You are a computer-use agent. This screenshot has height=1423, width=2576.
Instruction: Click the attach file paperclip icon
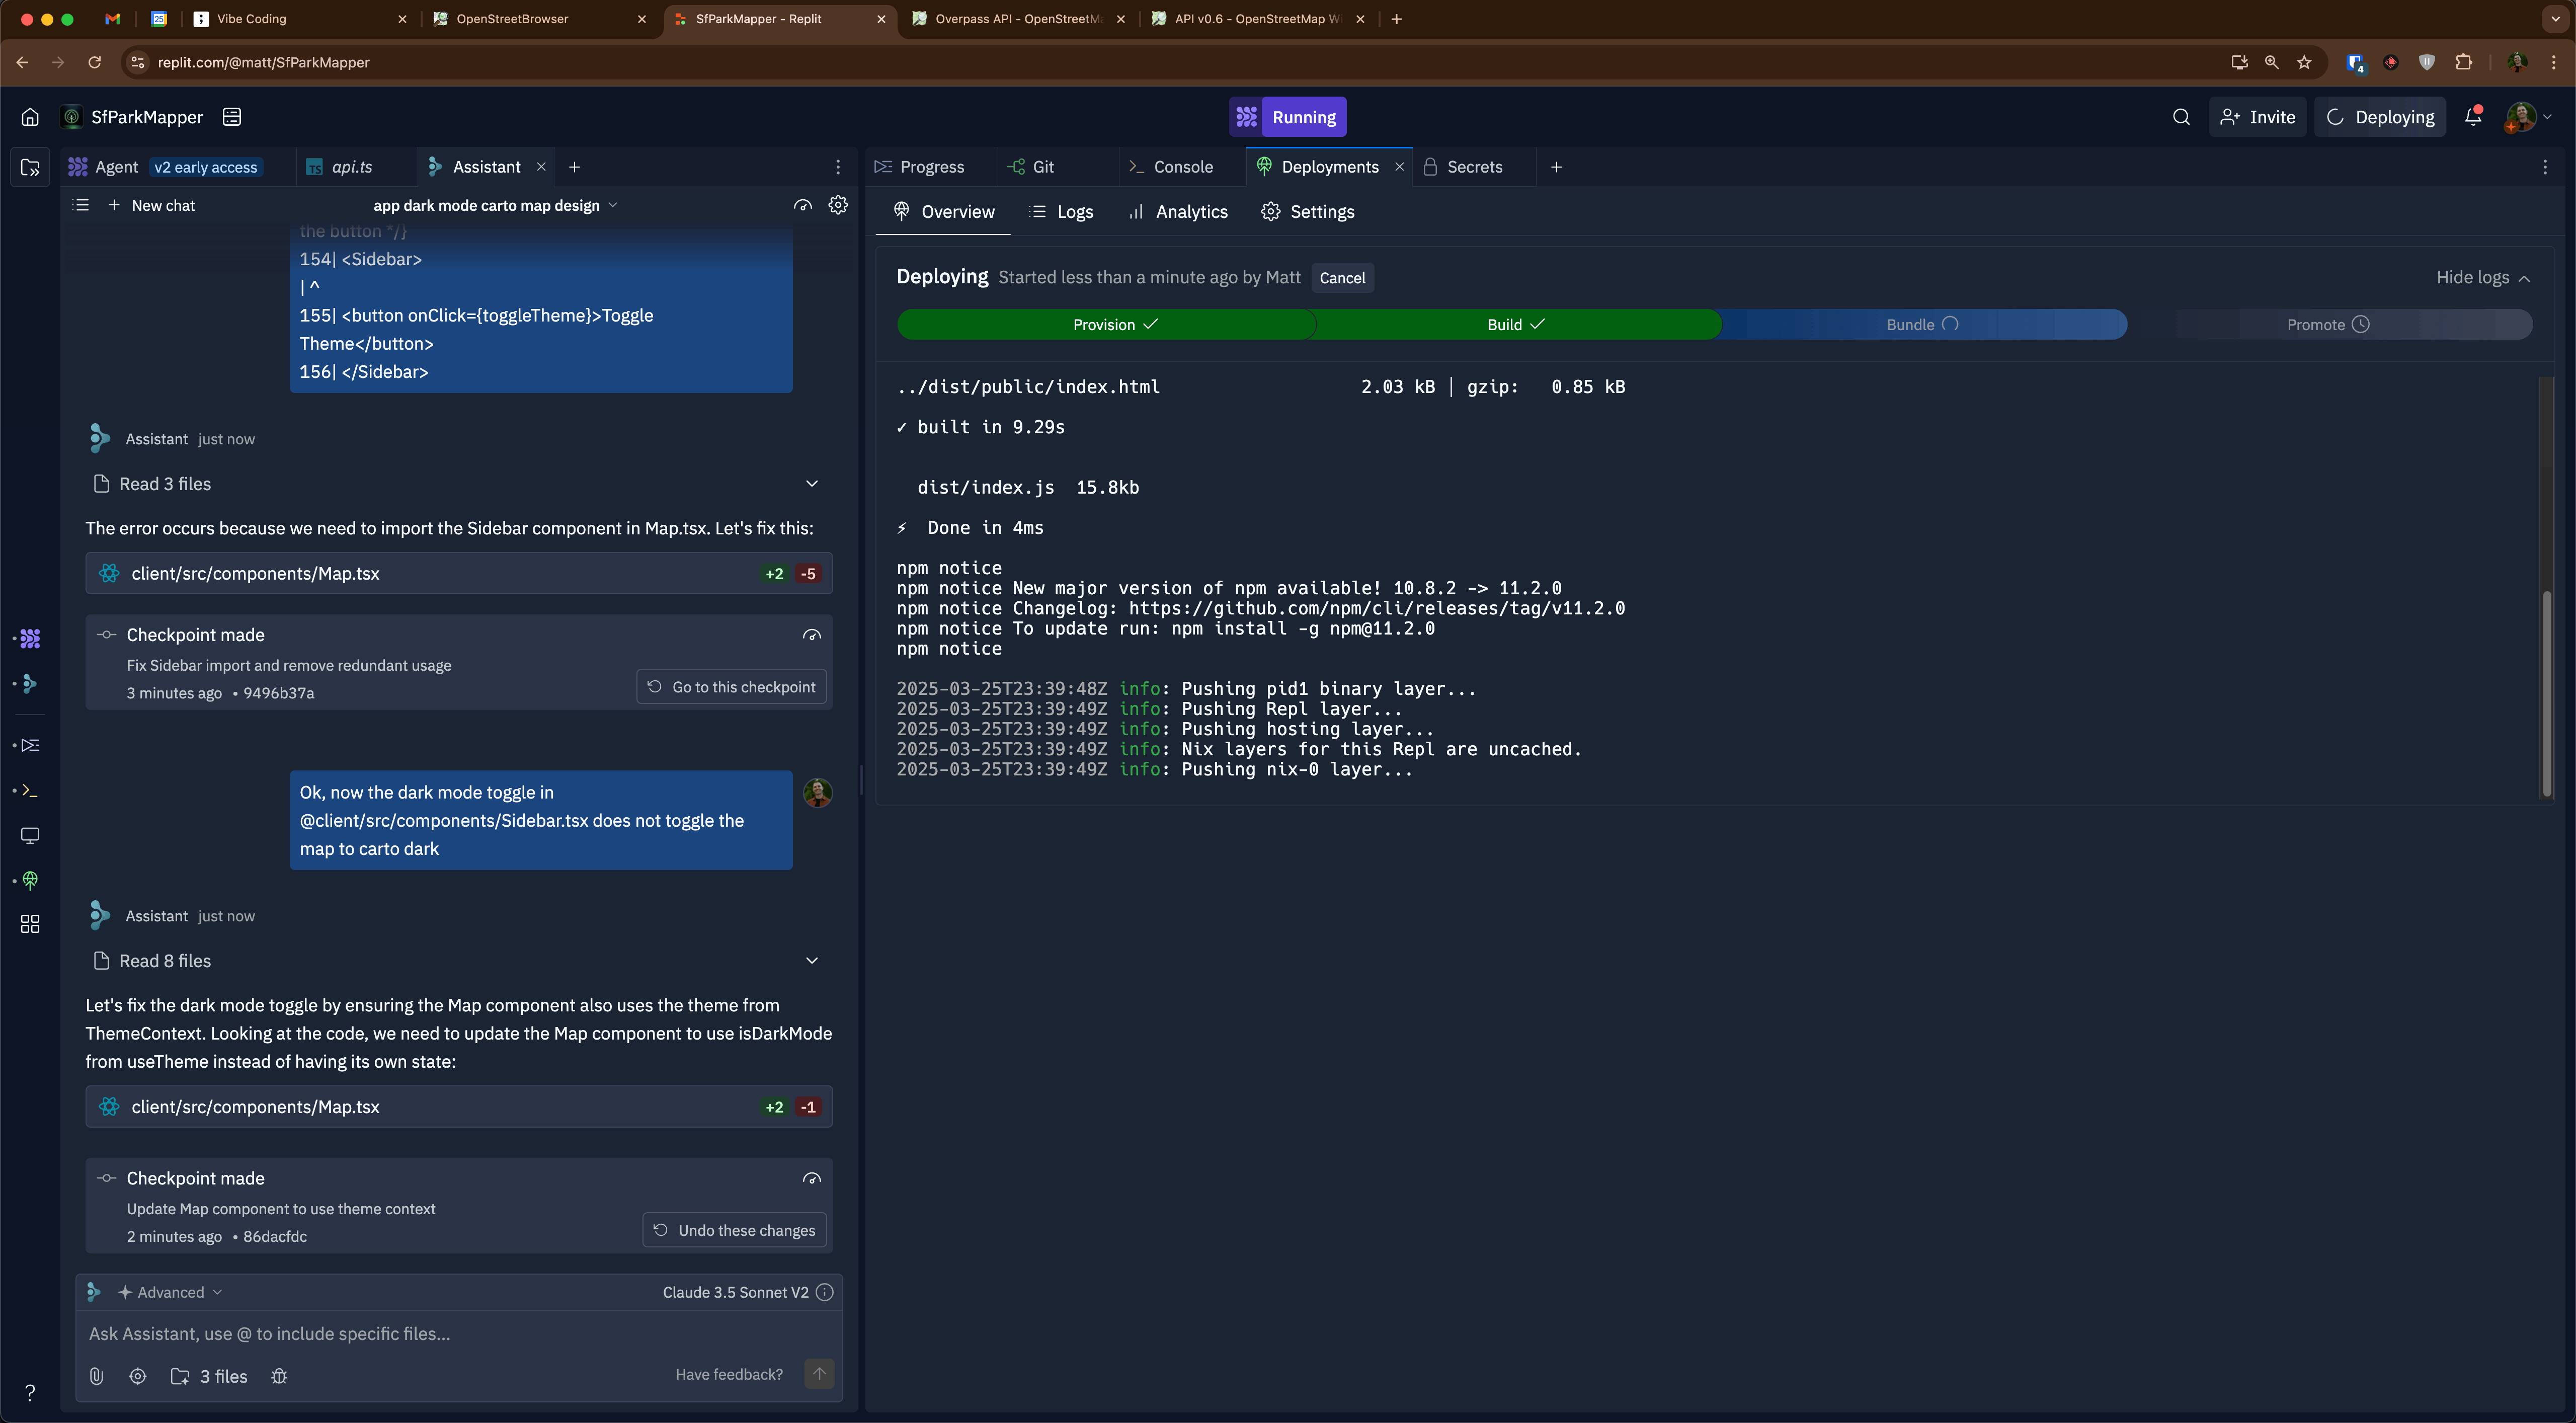click(x=96, y=1376)
